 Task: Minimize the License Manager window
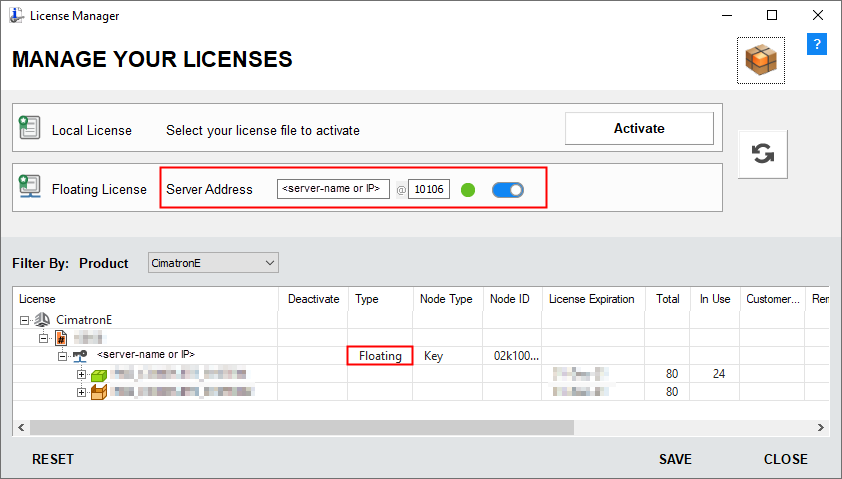tap(727, 15)
